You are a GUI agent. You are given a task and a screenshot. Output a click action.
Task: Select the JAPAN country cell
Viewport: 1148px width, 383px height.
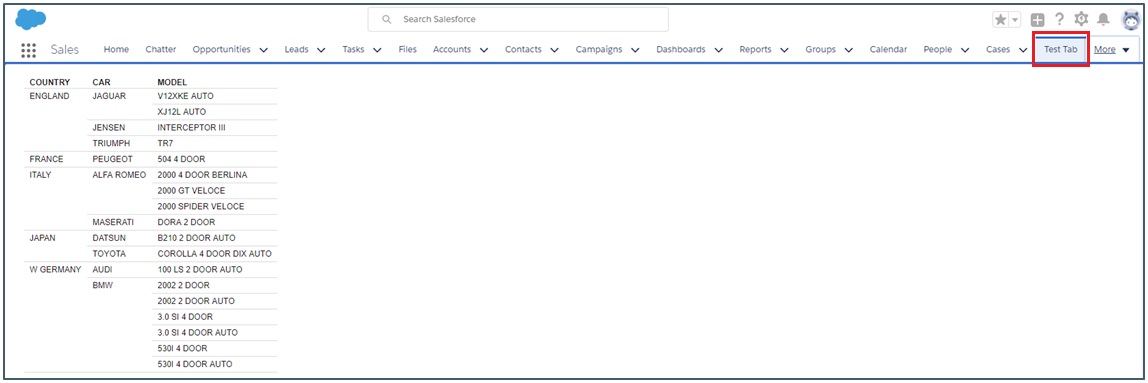[x=43, y=238]
